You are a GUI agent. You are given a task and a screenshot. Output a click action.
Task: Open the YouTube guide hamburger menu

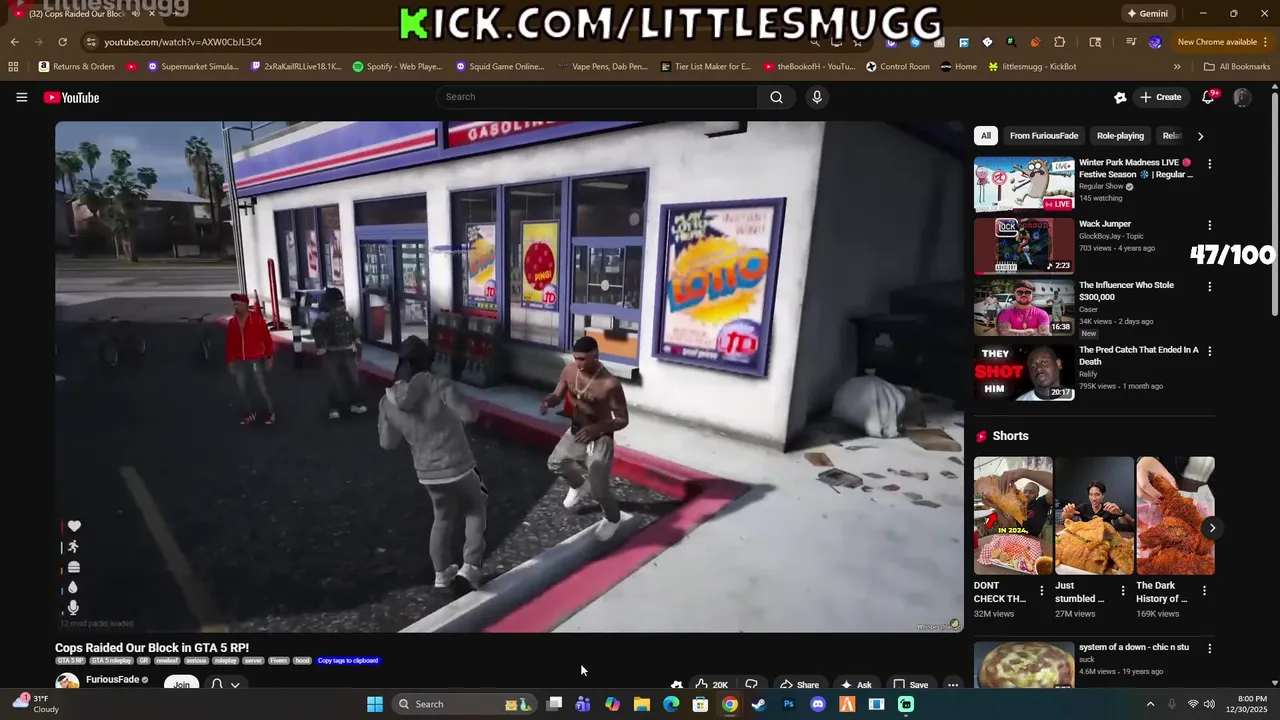click(21, 97)
